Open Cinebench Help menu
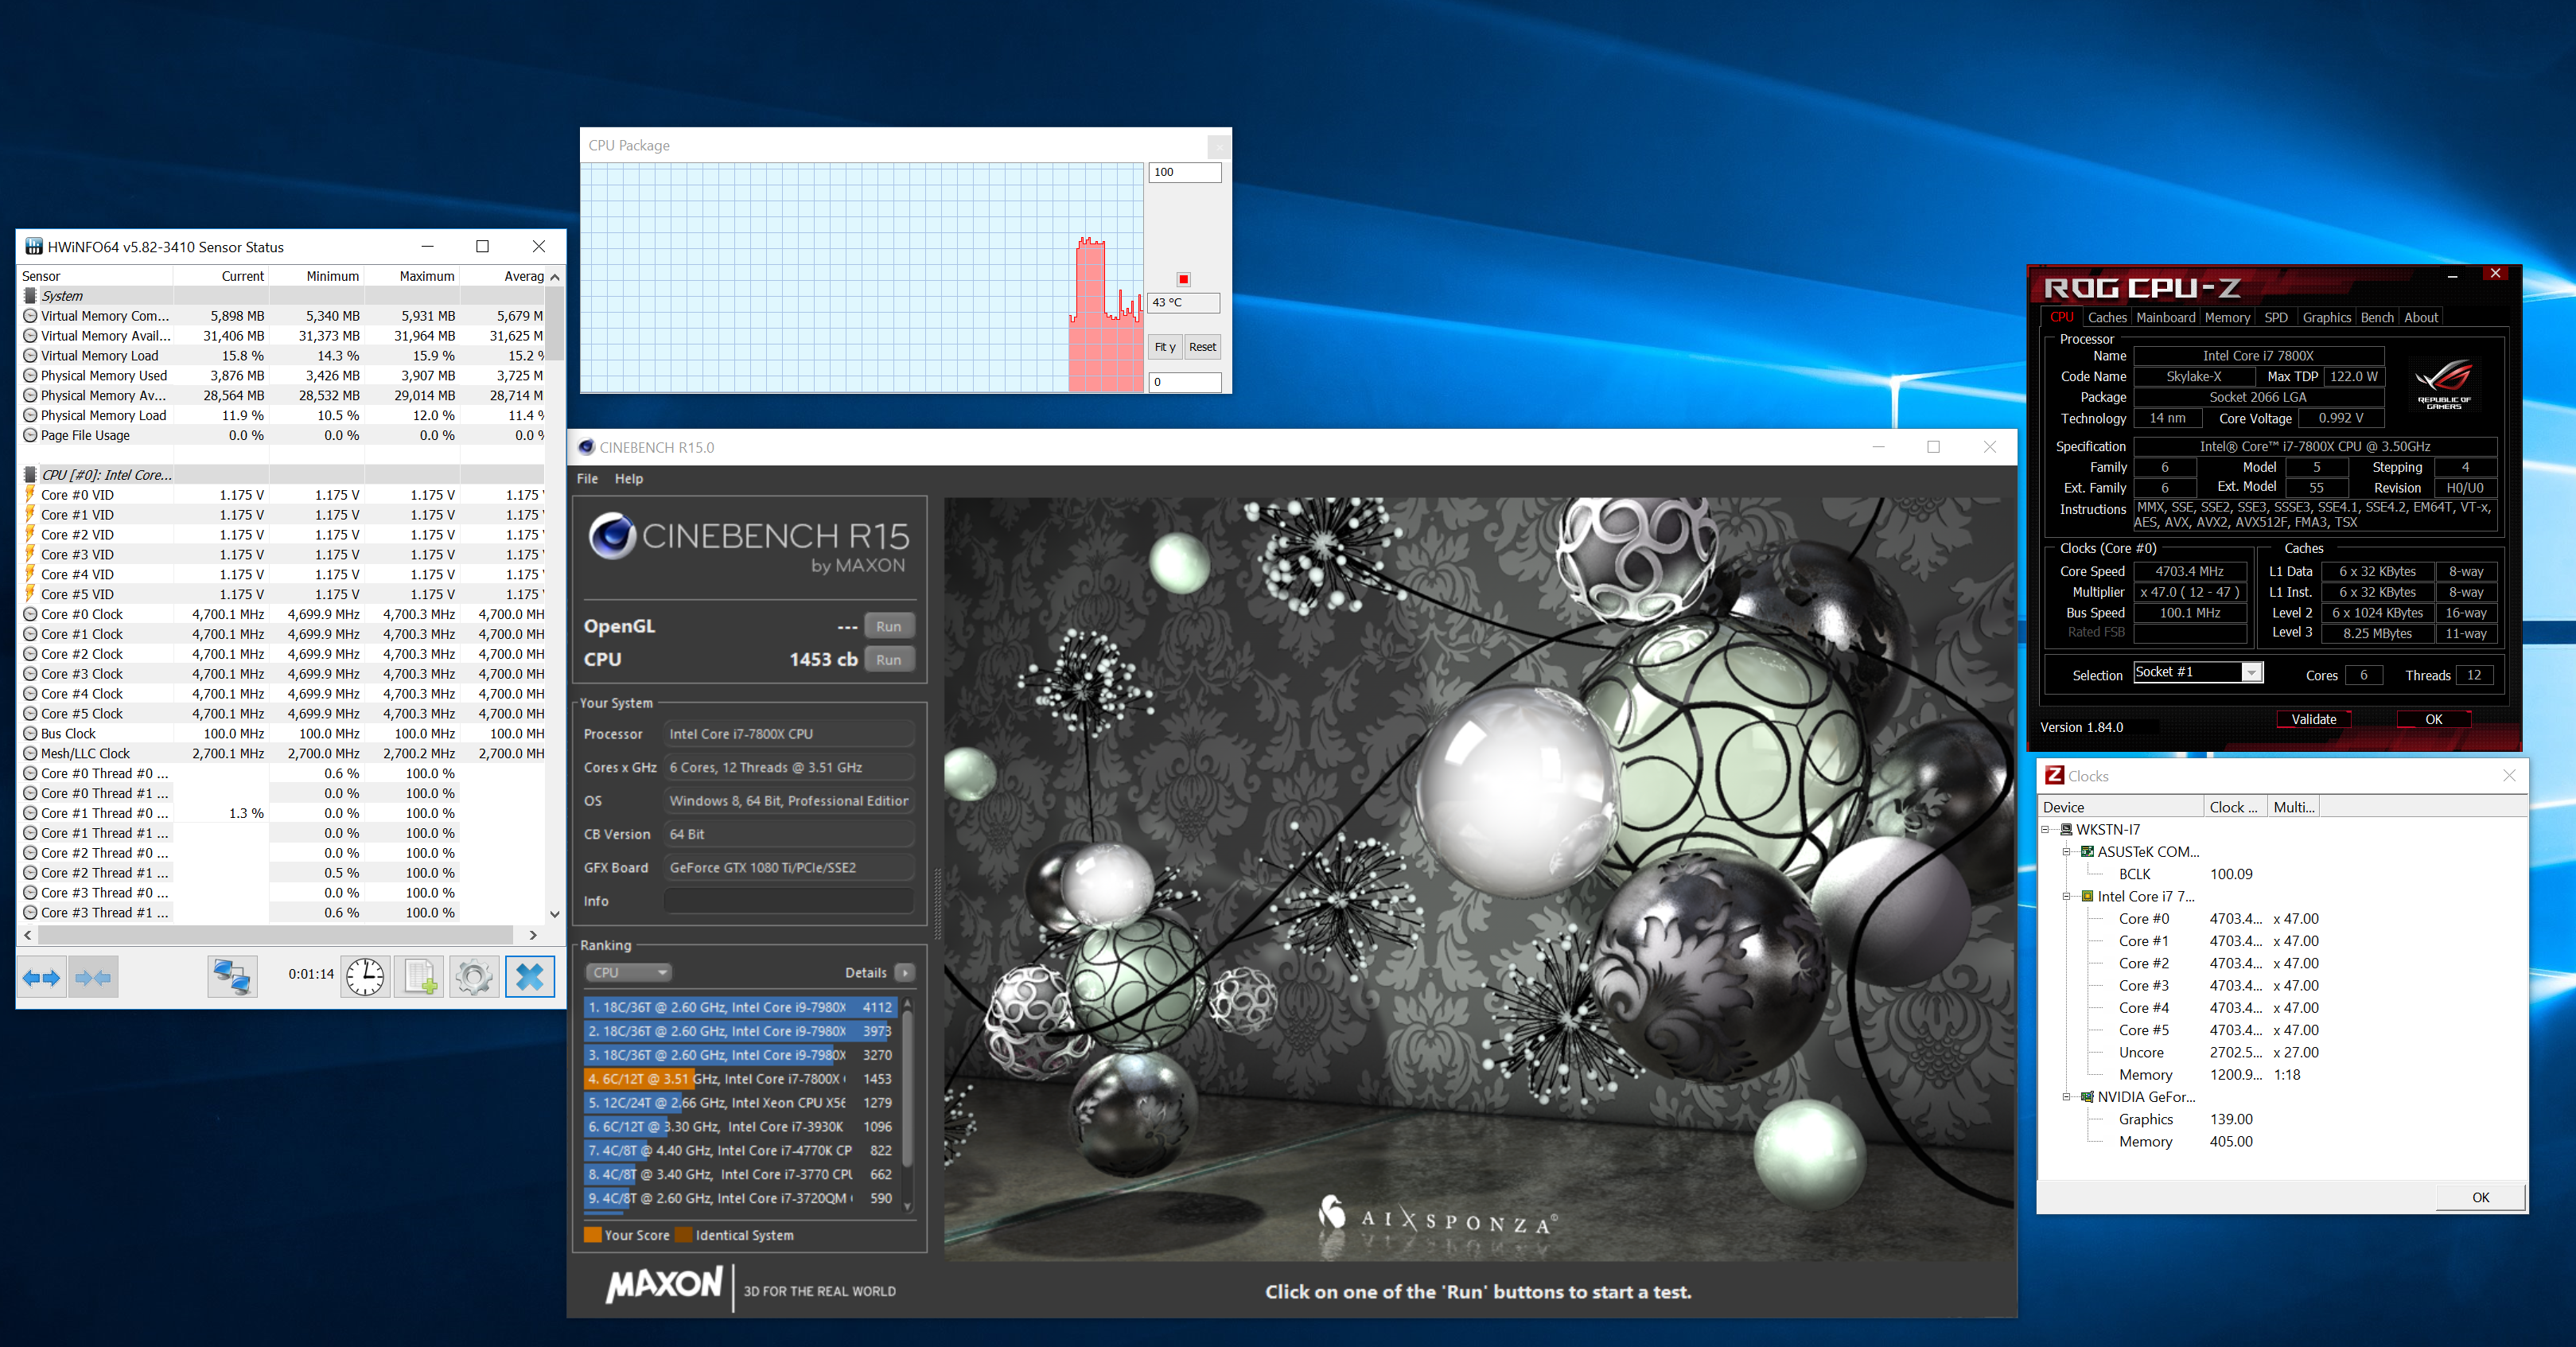 click(x=628, y=479)
